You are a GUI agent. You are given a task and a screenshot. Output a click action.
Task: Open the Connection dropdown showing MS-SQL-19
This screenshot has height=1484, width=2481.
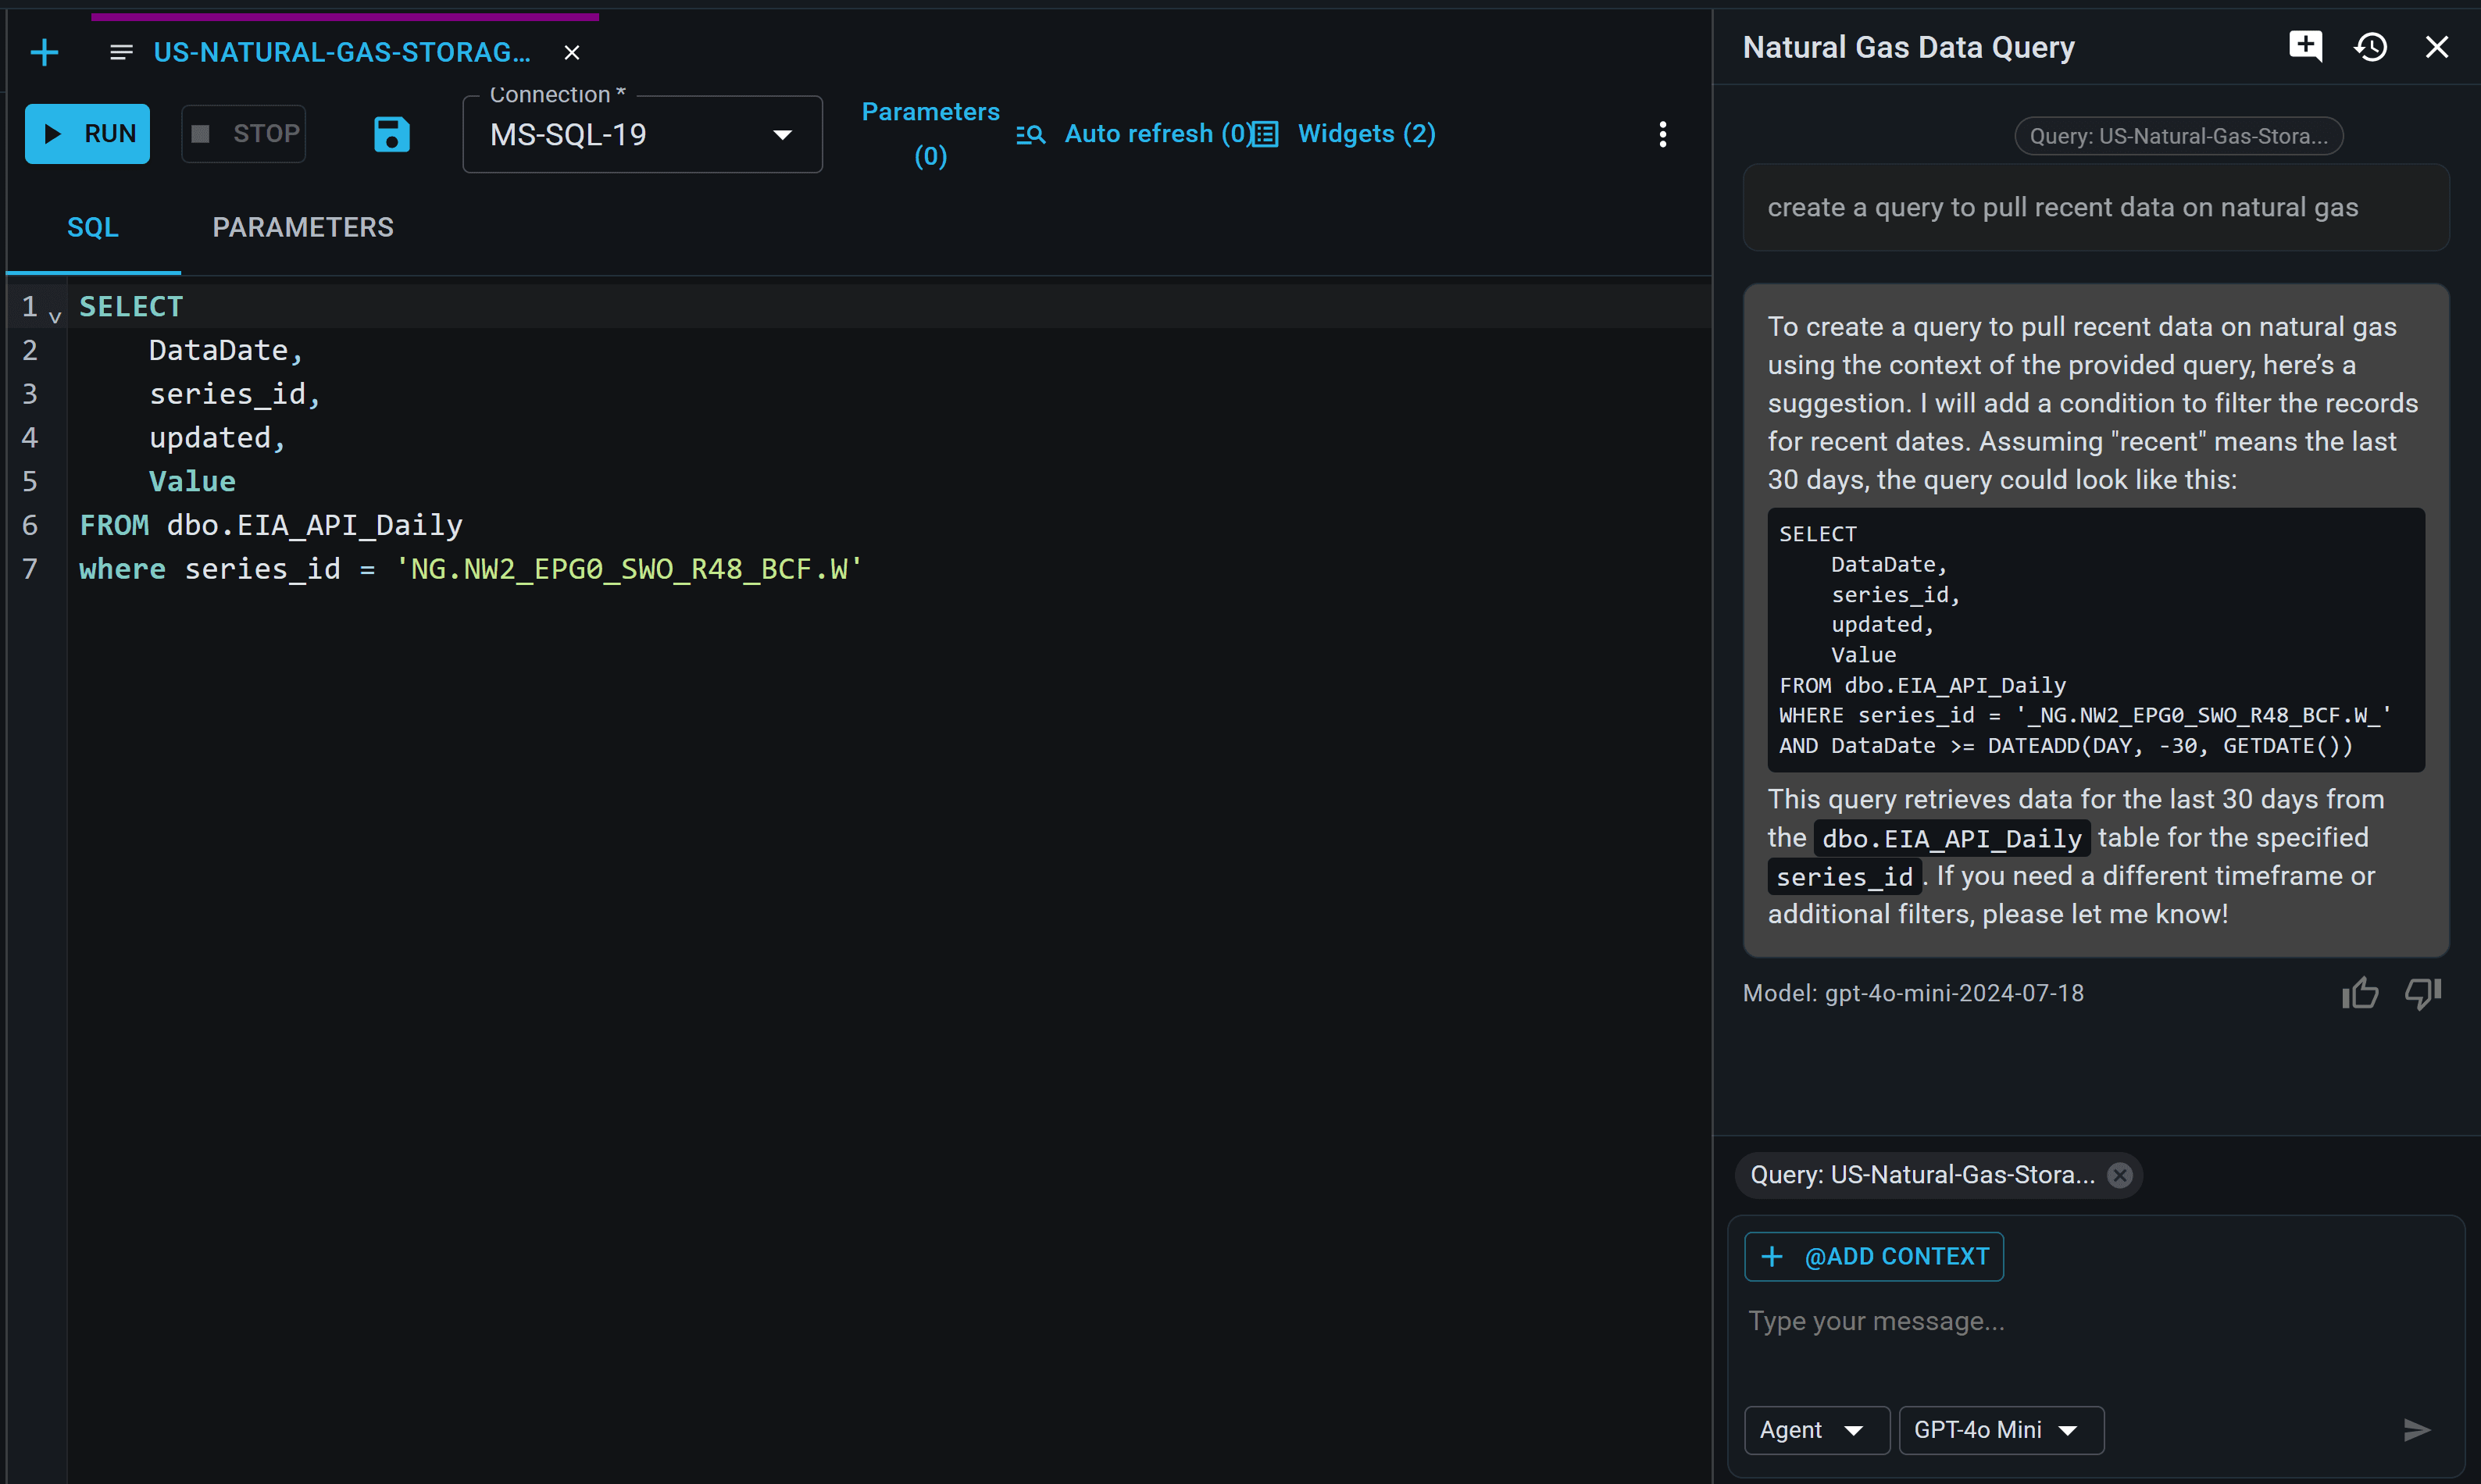[x=781, y=134]
